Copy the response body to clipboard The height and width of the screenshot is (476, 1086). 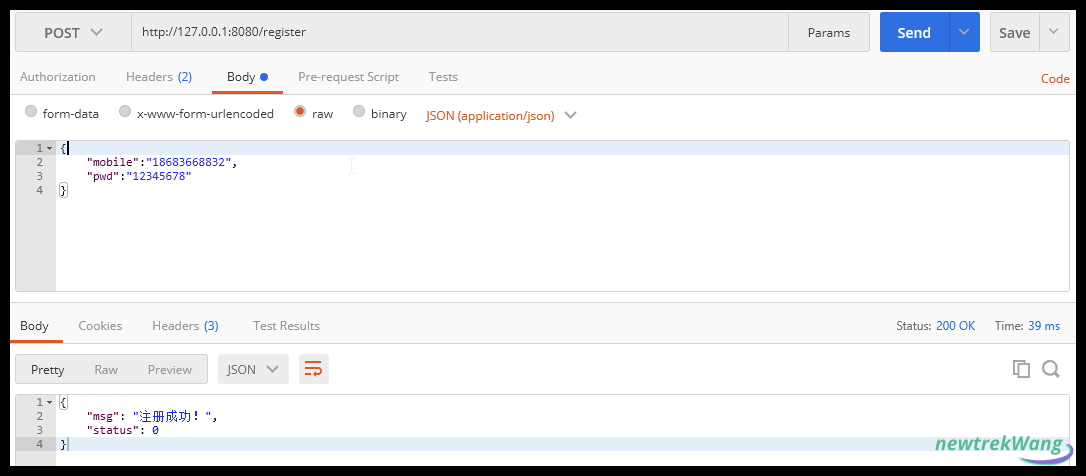[x=1021, y=369]
